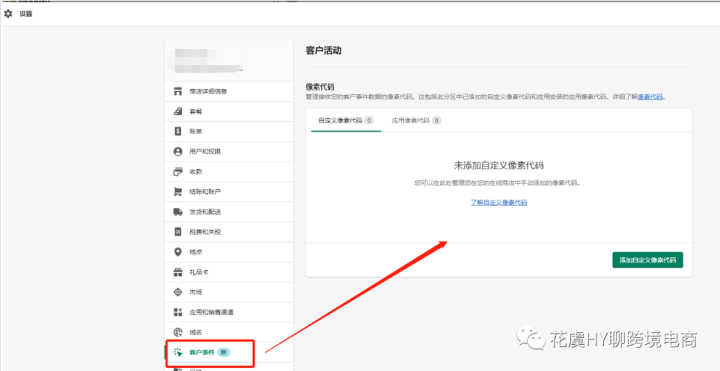This screenshot has width=720, height=371.
Task: Open apps and sales channels grid icon
Action: point(178,312)
